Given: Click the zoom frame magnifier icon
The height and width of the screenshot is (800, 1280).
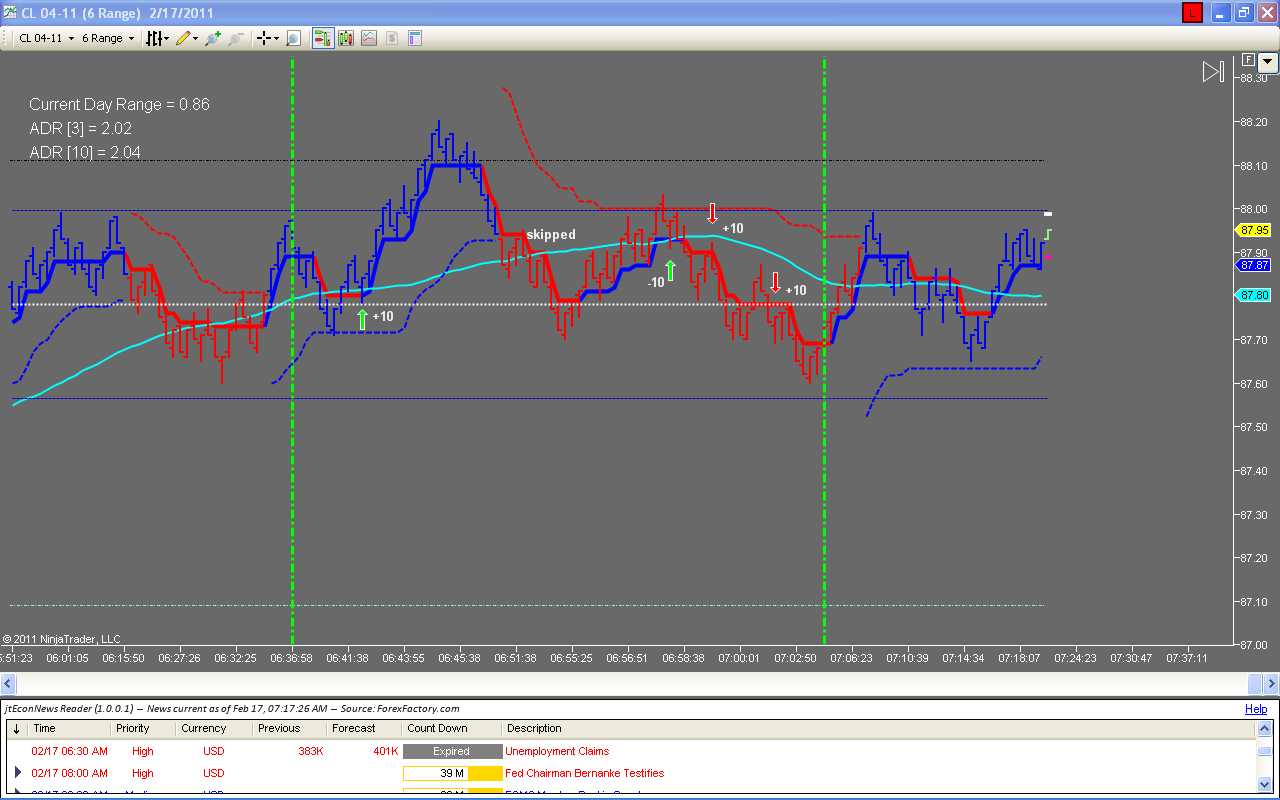Looking at the screenshot, I should [x=294, y=38].
